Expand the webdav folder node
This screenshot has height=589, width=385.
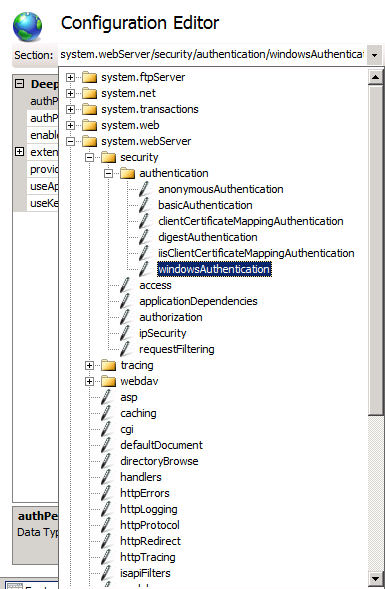(x=89, y=381)
